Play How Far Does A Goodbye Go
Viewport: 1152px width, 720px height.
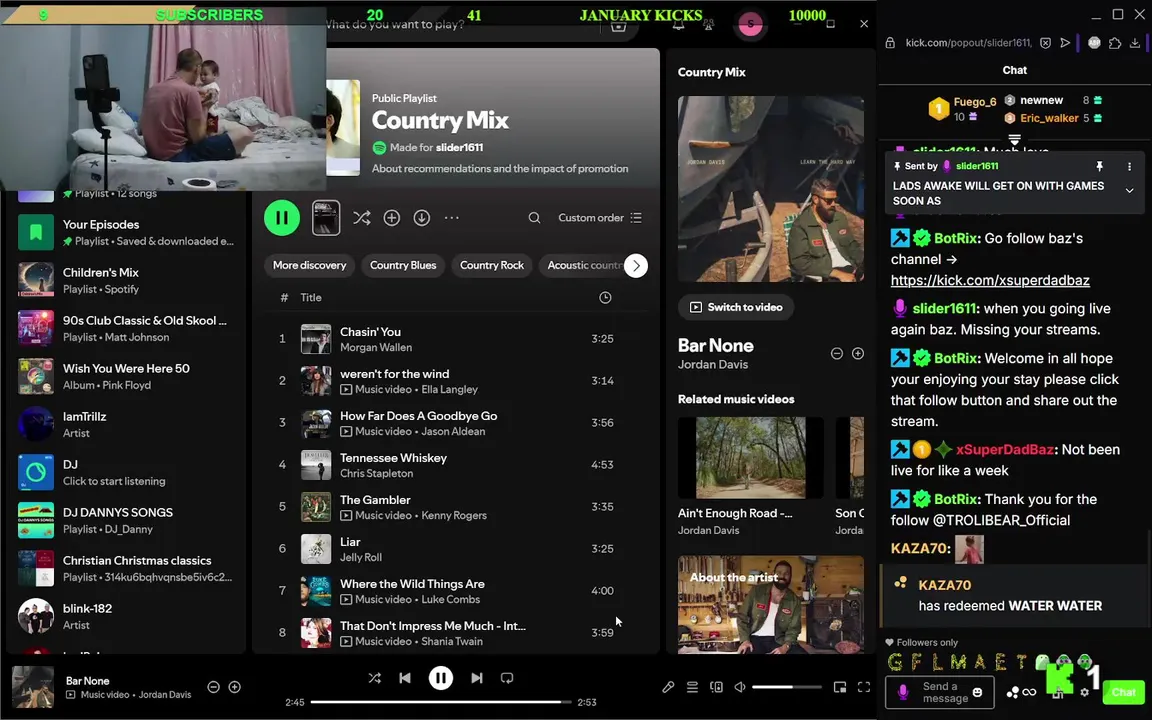(x=457, y=422)
